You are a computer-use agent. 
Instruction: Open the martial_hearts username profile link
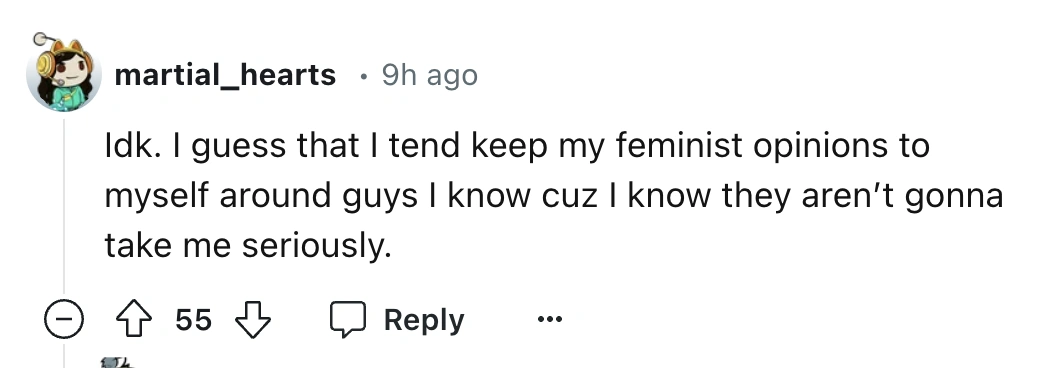[x=225, y=75]
